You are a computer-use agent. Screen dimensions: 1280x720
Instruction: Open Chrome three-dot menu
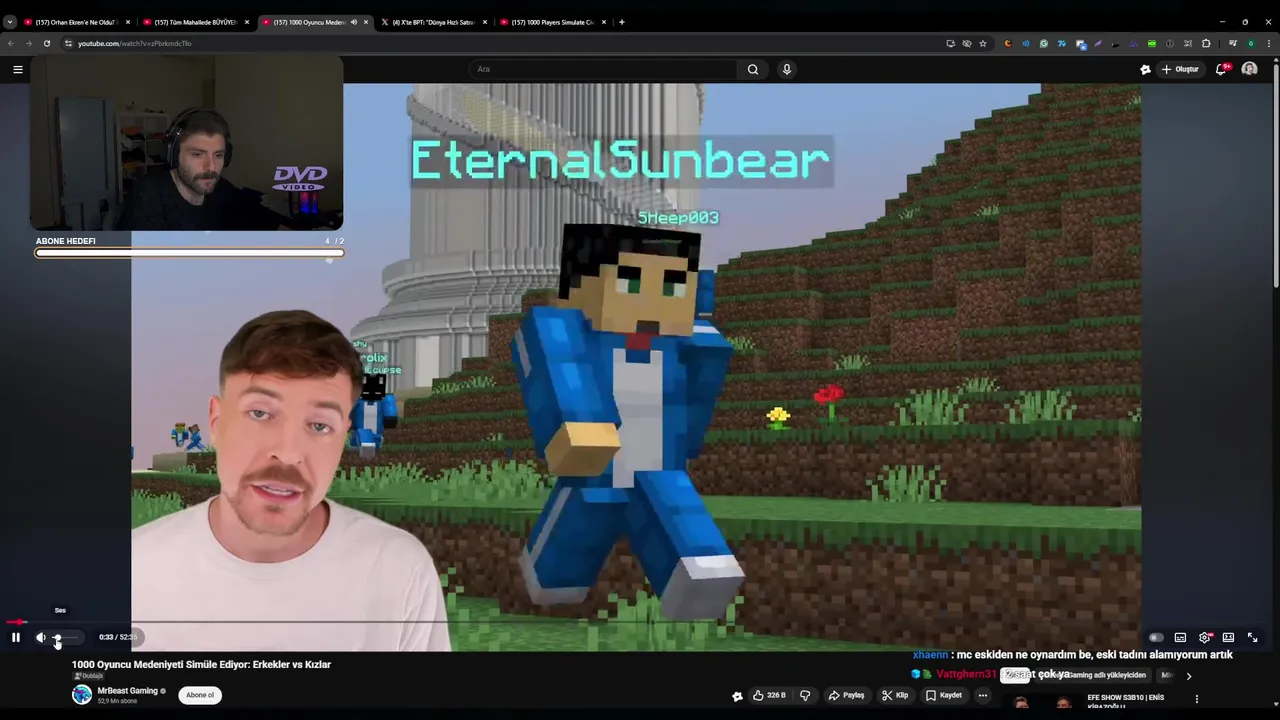tap(1269, 43)
